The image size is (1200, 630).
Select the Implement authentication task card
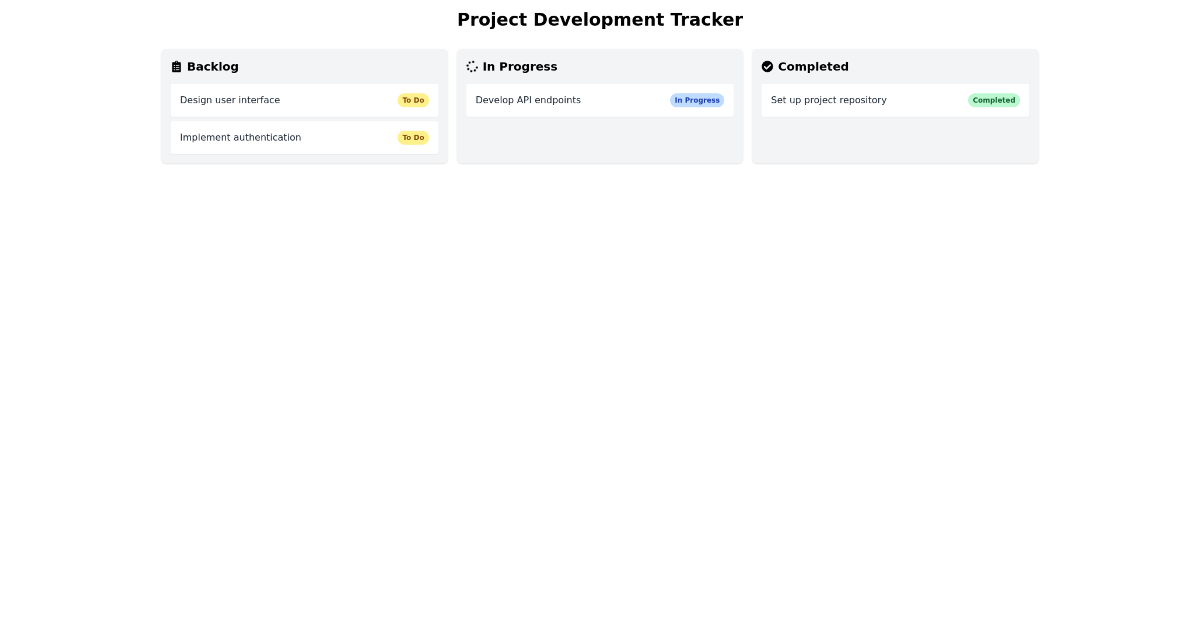click(304, 137)
